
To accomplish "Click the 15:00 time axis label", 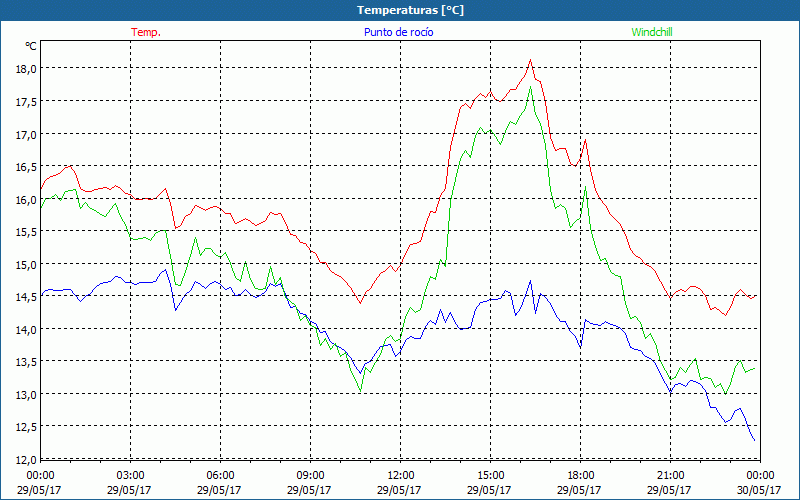I will (x=490, y=476).
